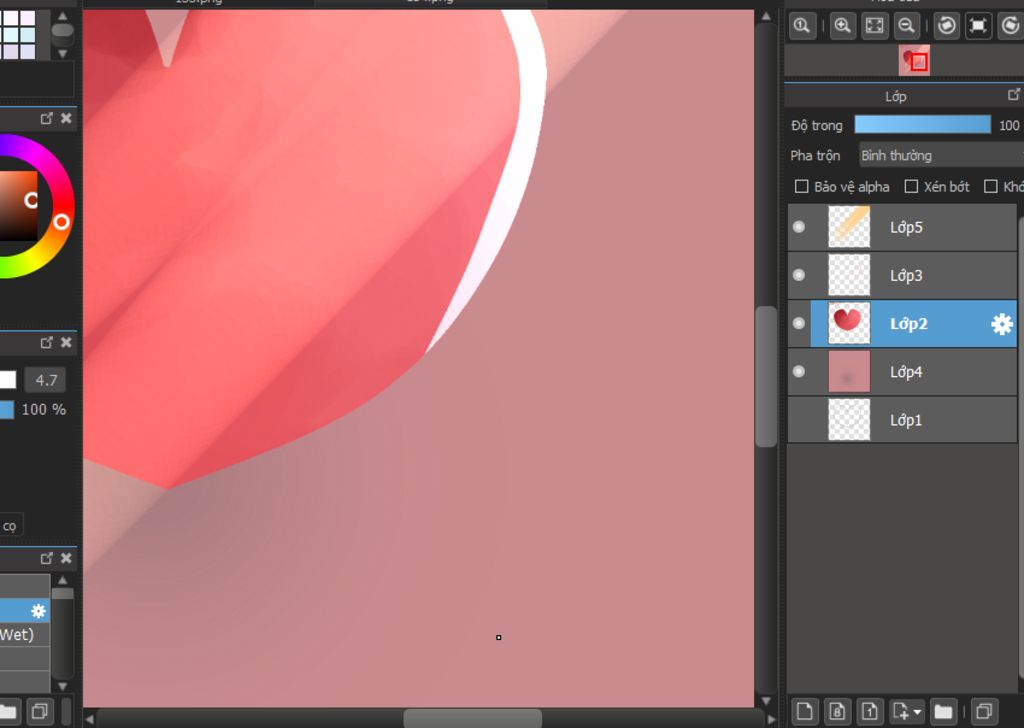This screenshot has height=728, width=1024.
Task: Open the Pha trộn blend mode dropdown
Action: pos(940,155)
